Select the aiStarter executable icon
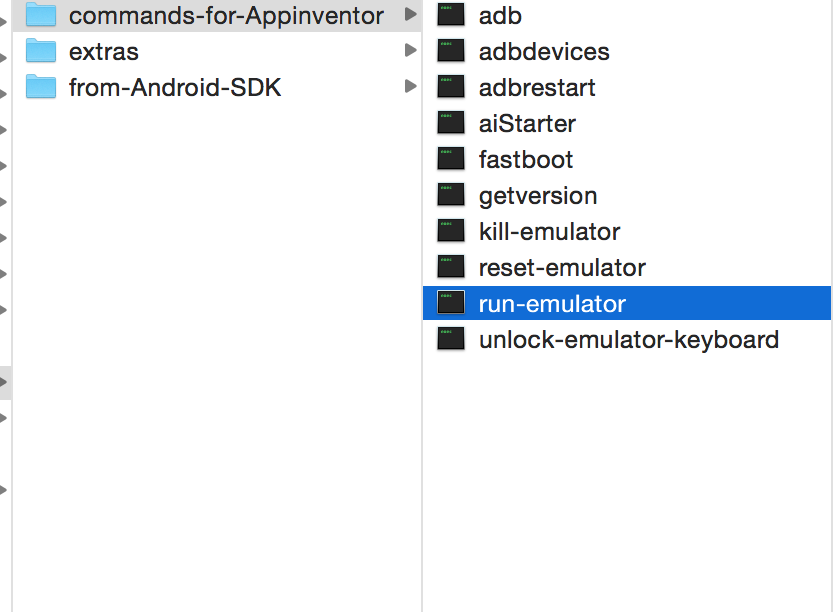The image size is (836, 612). [451, 123]
